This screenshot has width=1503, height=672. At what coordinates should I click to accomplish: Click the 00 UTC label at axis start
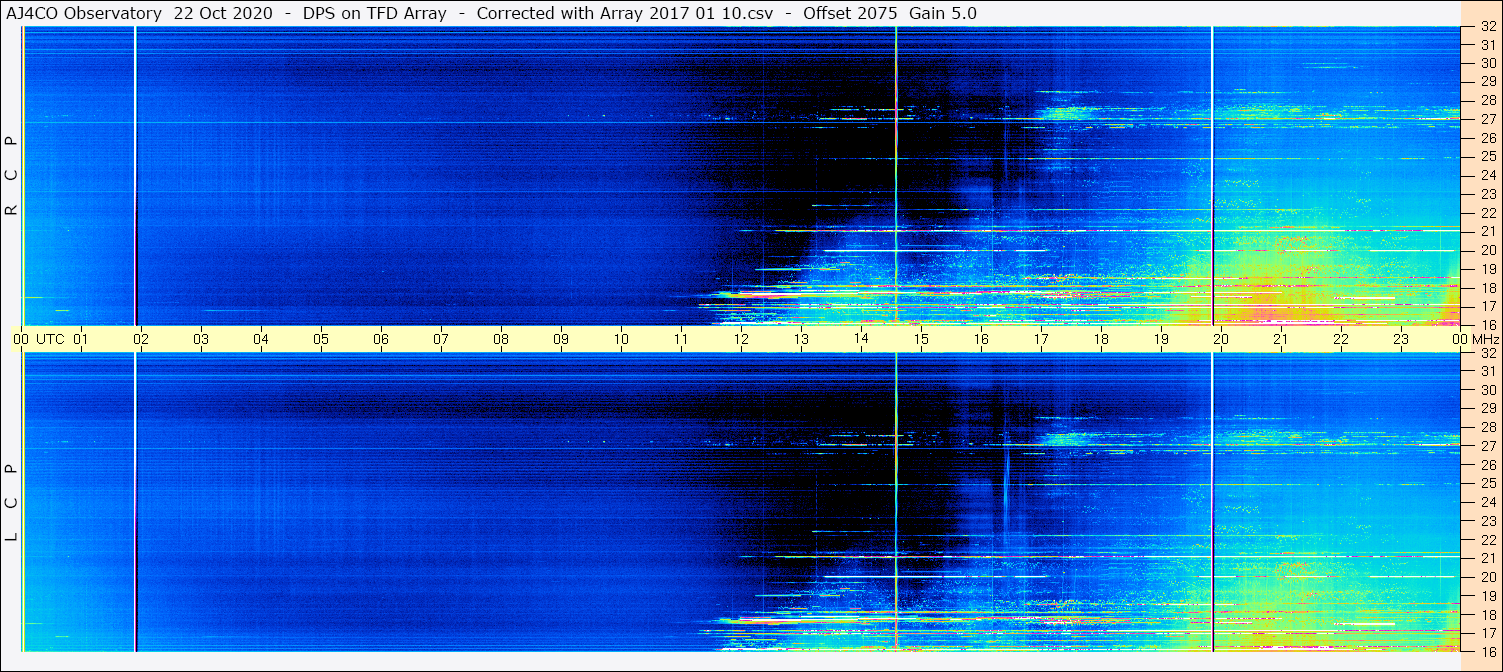[x=21, y=339]
